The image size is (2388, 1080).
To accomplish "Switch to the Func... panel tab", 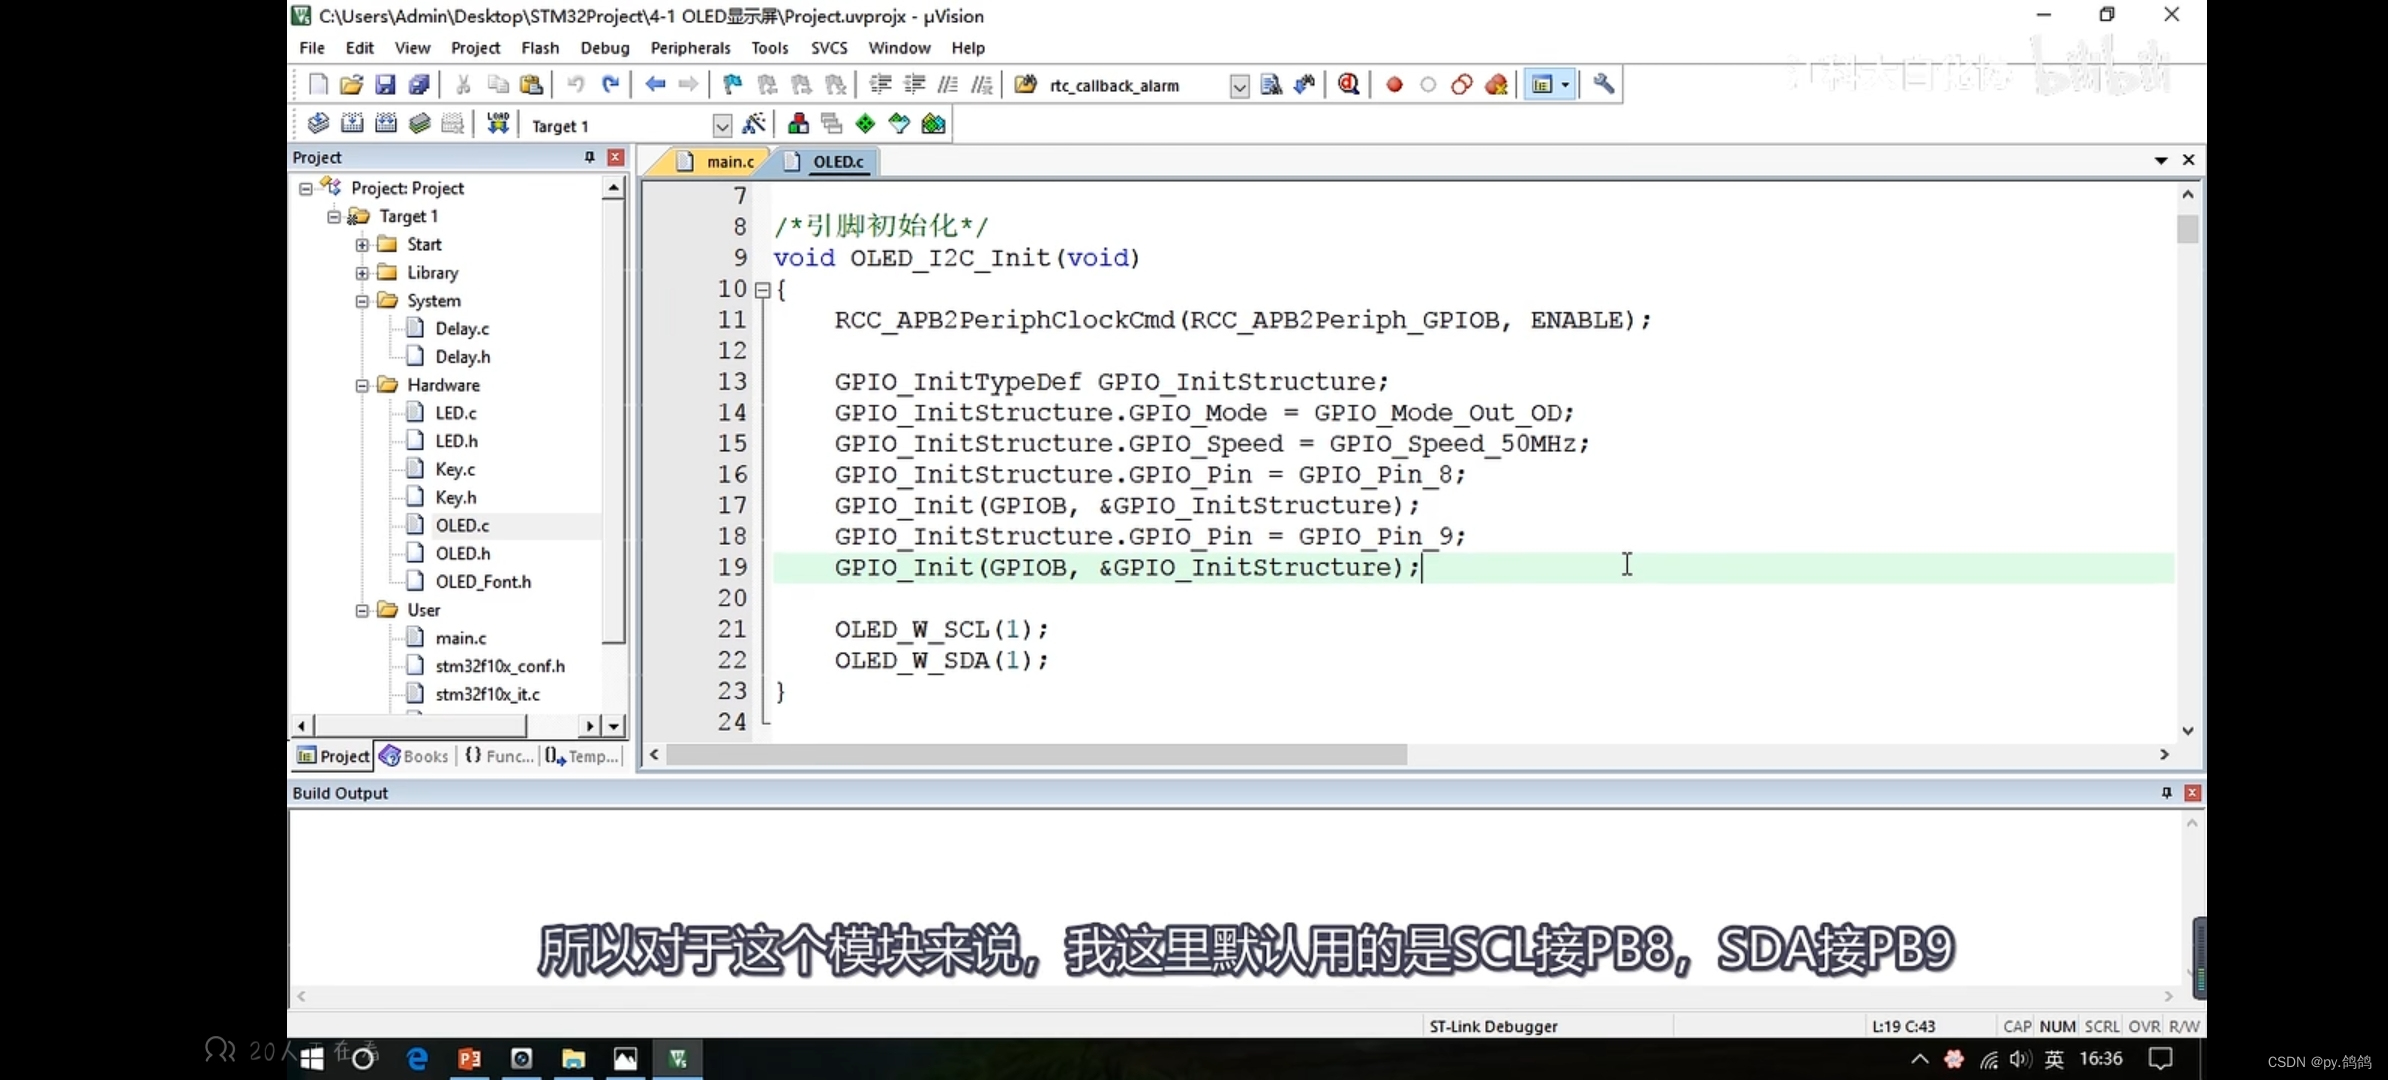I will (498, 756).
